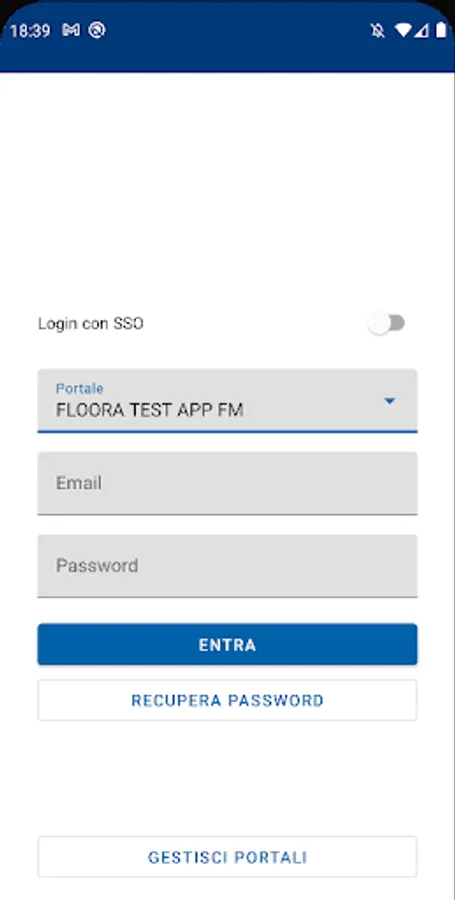Tap the cellular signal strength icon

(x=422, y=30)
